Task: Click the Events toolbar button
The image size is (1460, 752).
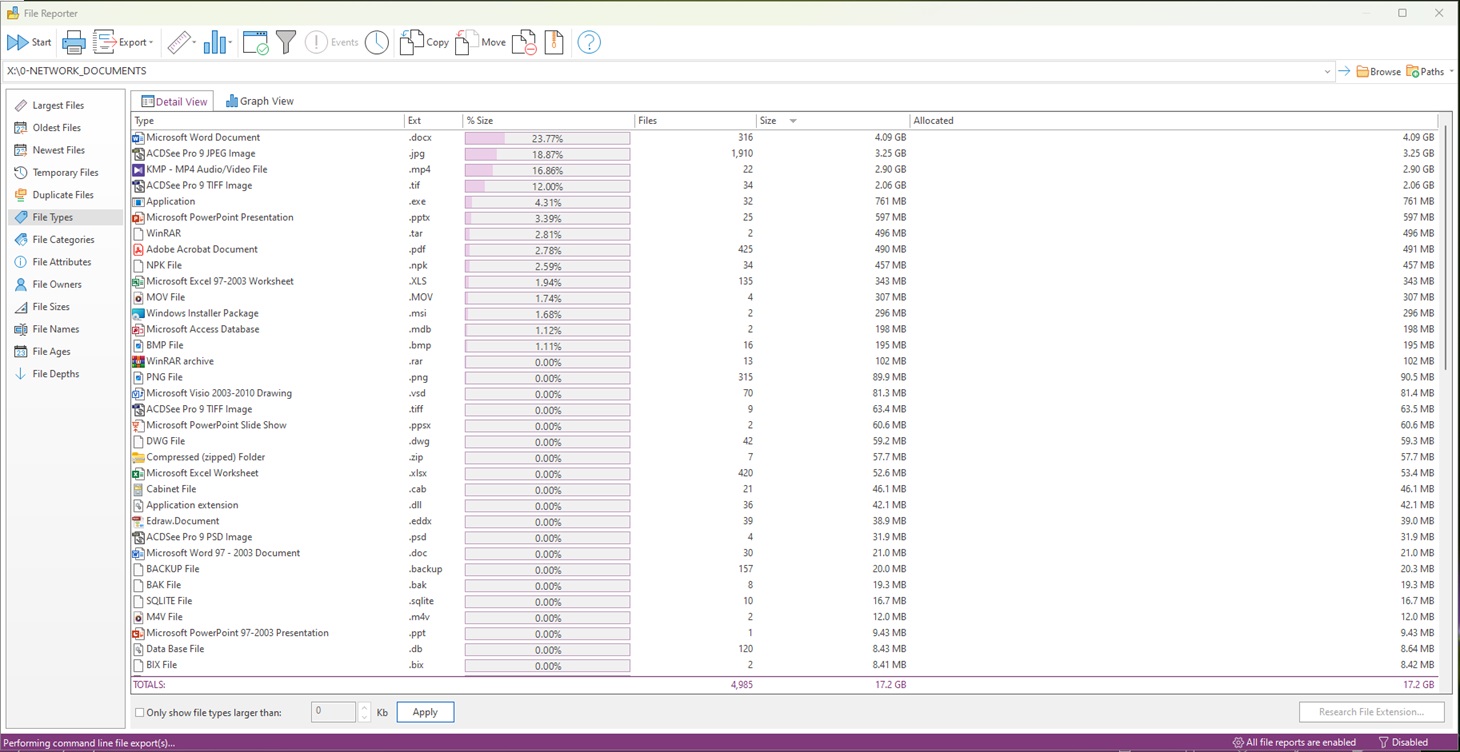Action: click(x=331, y=42)
